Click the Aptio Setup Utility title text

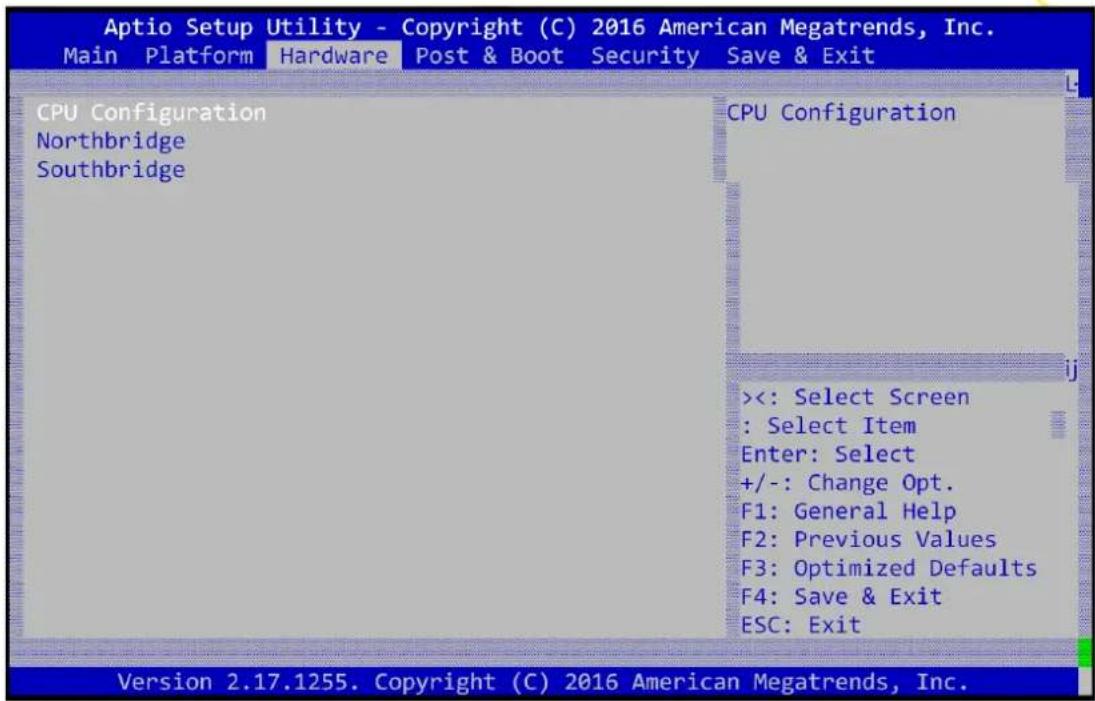pyautogui.click(x=549, y=28)
